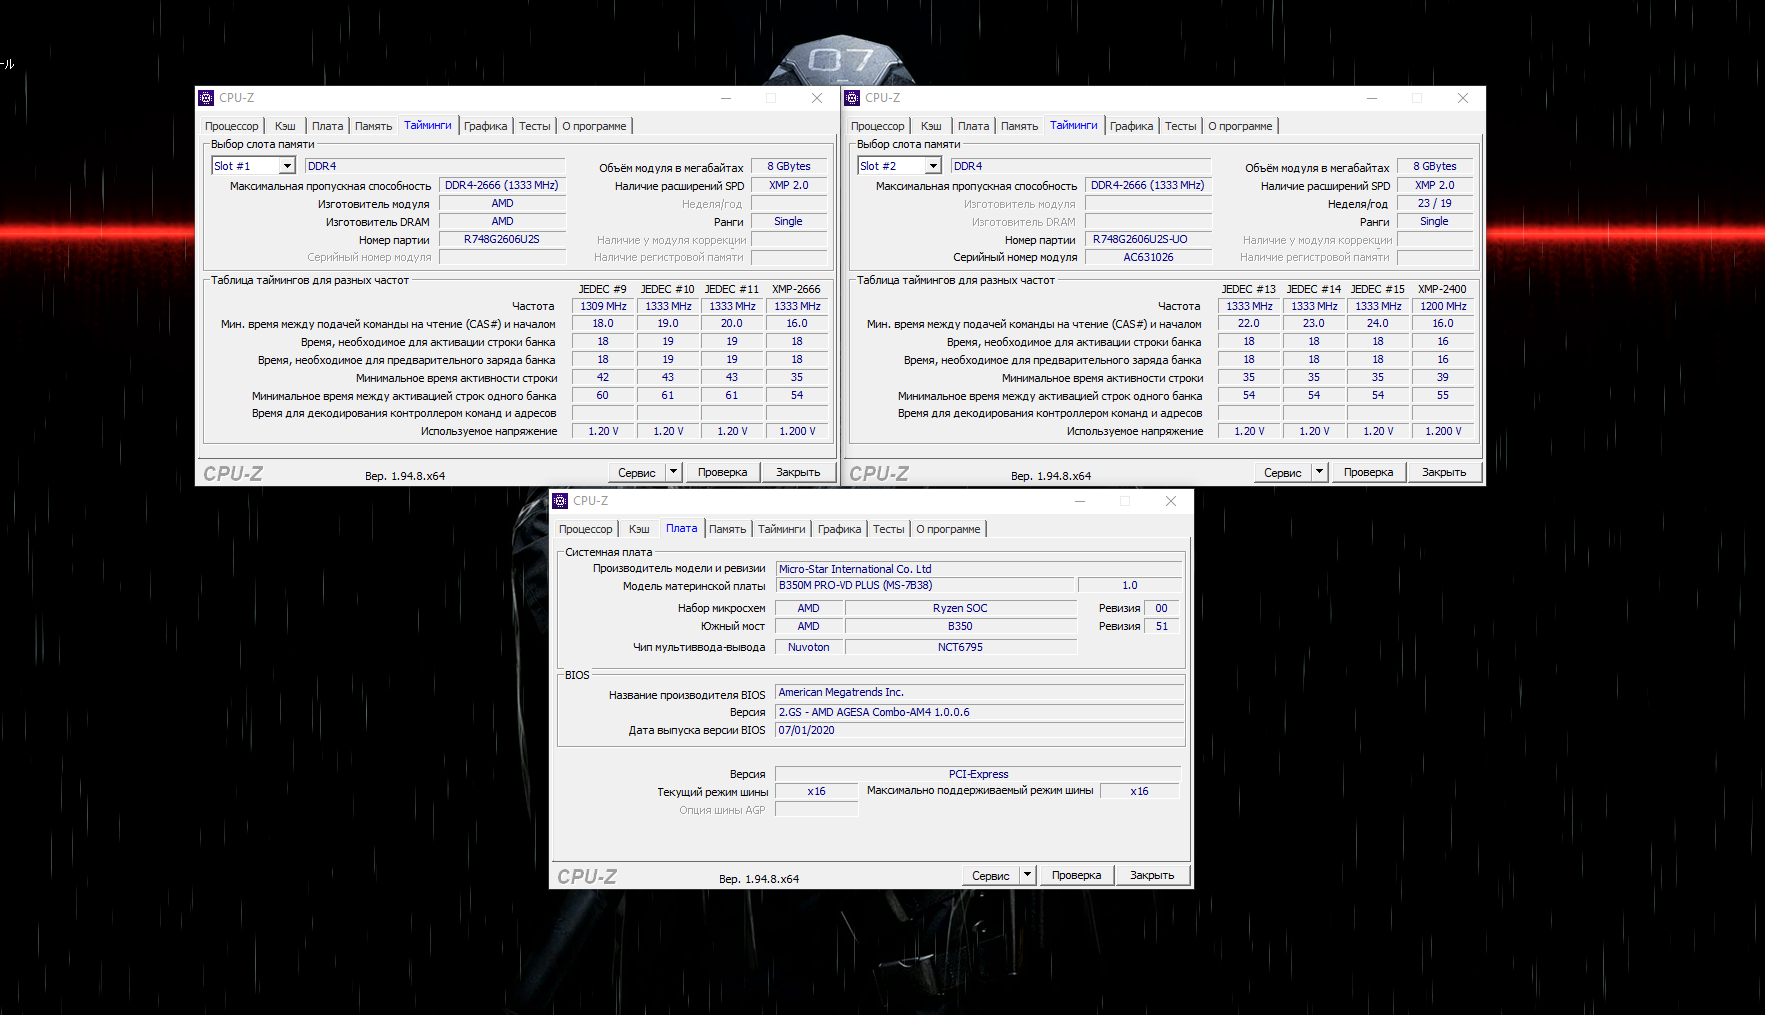Screen dimensions: 1765x1015
Task: Click part number R748G2606U2S-UO field
Action: [x=1148, y=239]
